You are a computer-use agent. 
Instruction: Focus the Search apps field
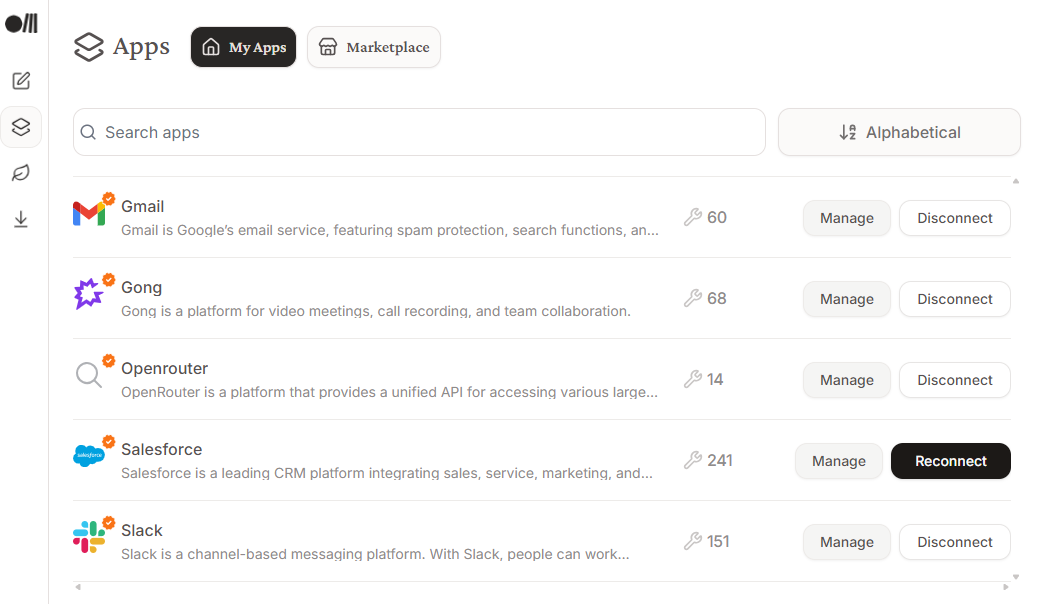[419, 132]
